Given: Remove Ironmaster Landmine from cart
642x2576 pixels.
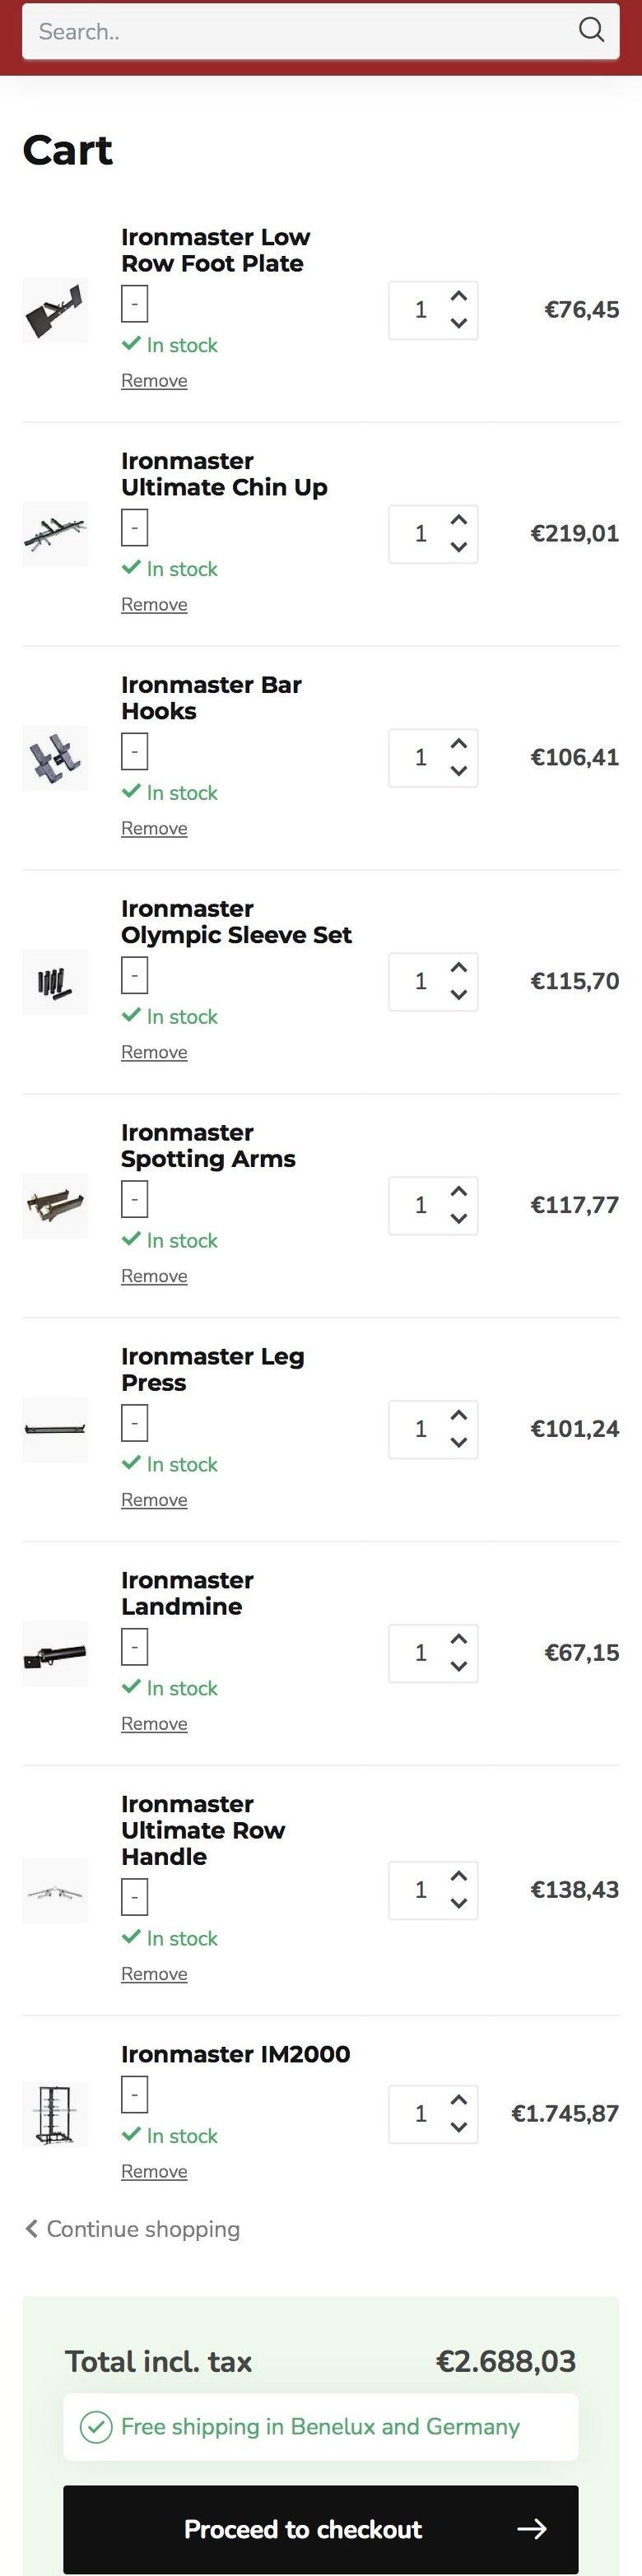Looking at the screenshot, I should [154, 1724].
